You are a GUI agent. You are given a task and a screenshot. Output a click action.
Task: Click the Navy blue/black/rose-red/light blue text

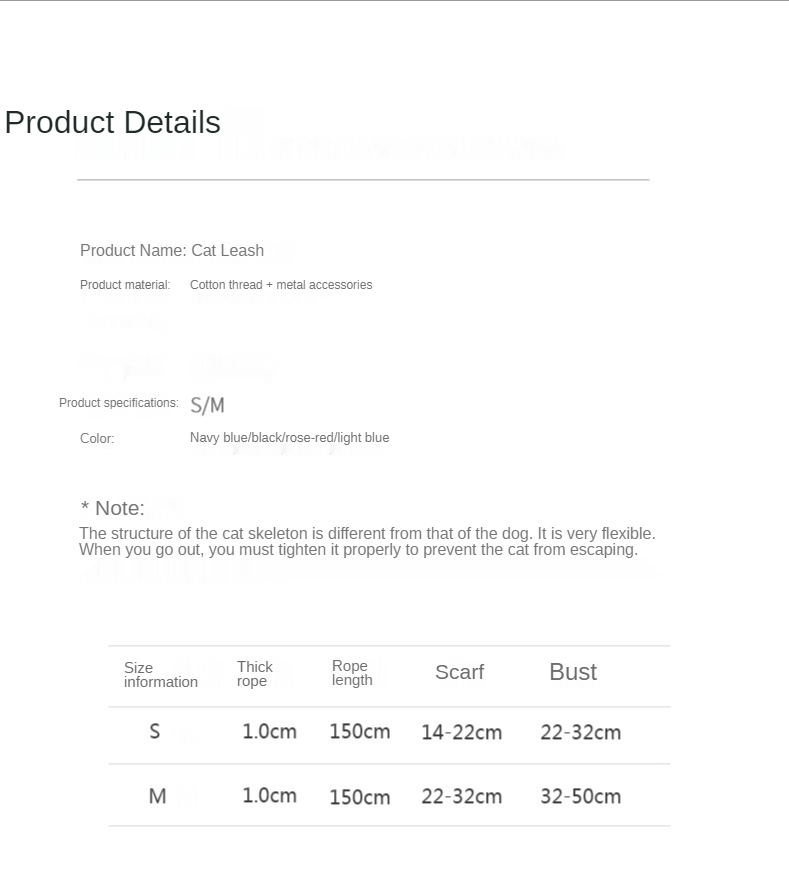289,438
